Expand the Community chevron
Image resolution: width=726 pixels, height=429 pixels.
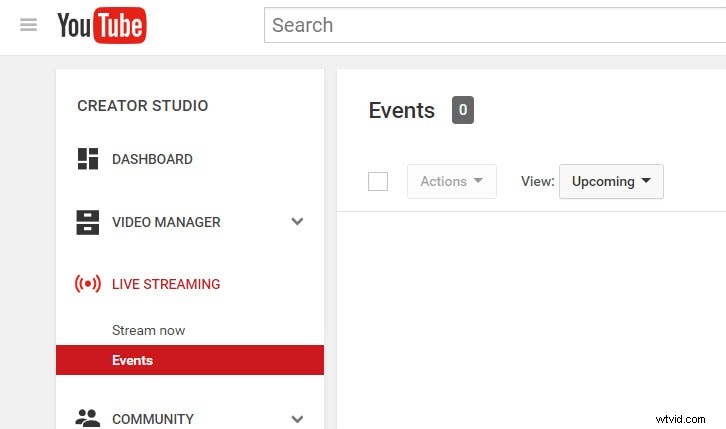pos(297,419)
